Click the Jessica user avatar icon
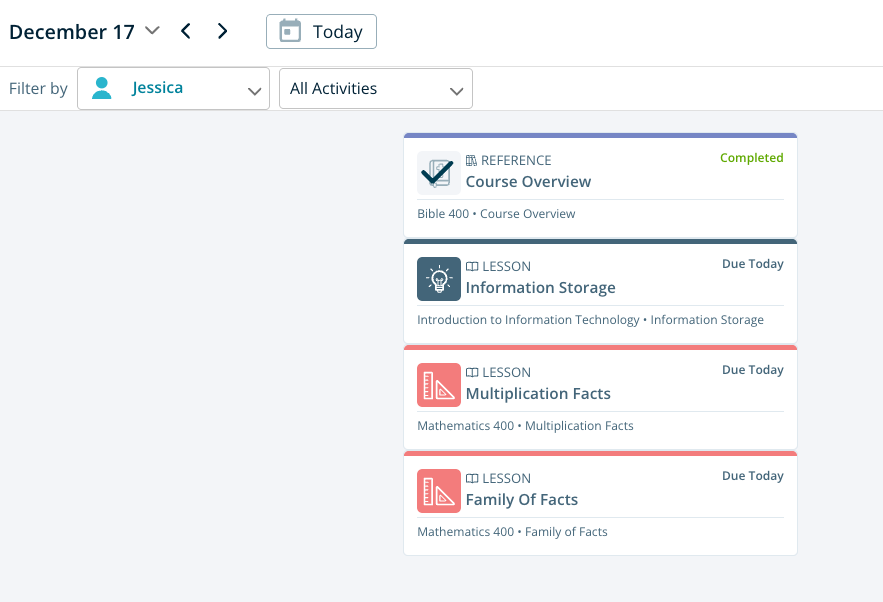The image size is (883, 602). point(101,88)
